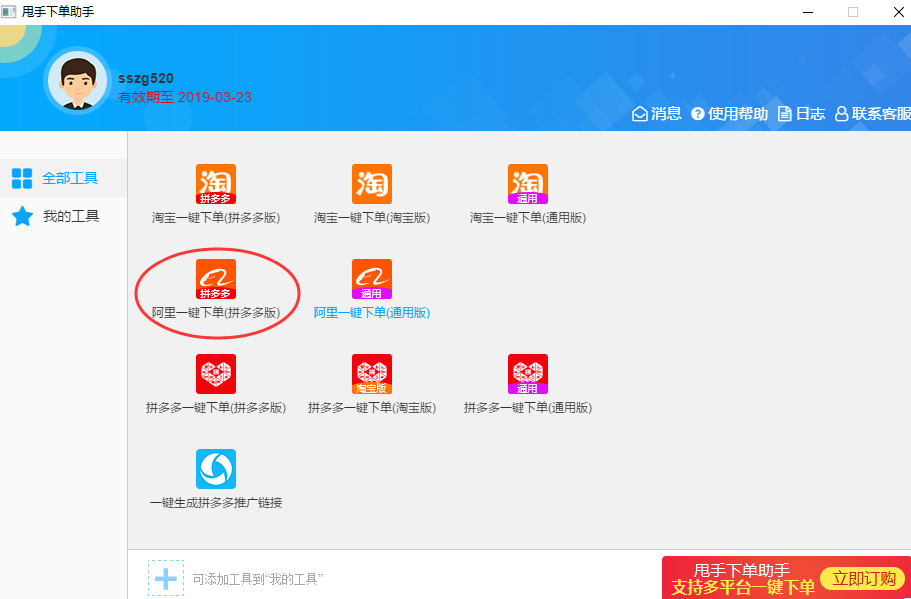This screenshot has height=599, width=911.
Task: Open 使用帮助 help
Action: tap(729, 113)
